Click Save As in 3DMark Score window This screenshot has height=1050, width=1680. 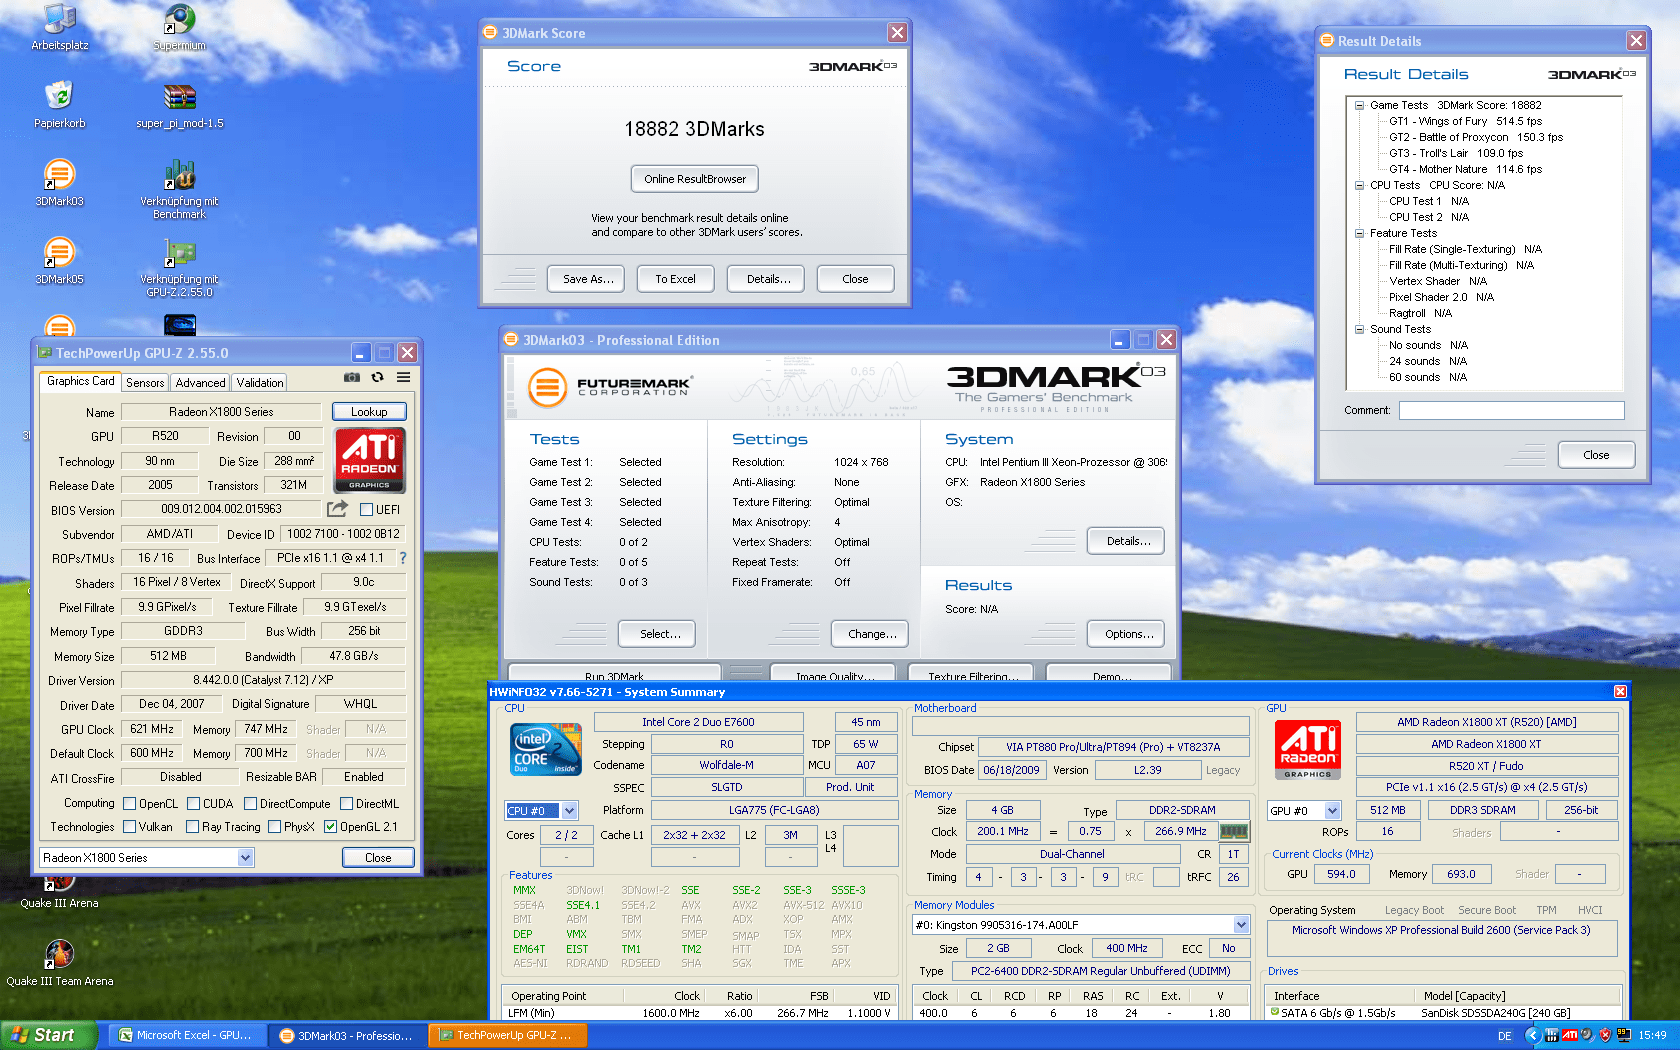[587, 279]
